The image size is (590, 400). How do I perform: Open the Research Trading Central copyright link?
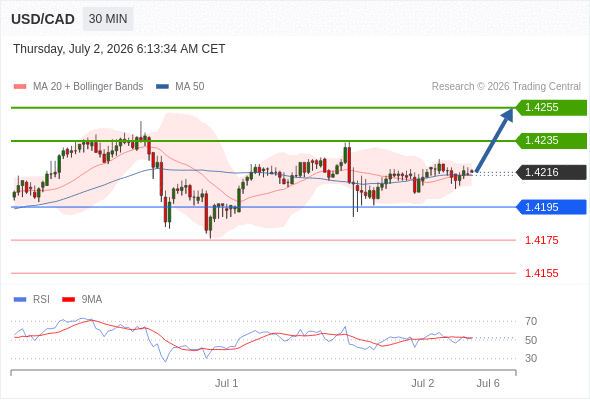pos(506,87)
